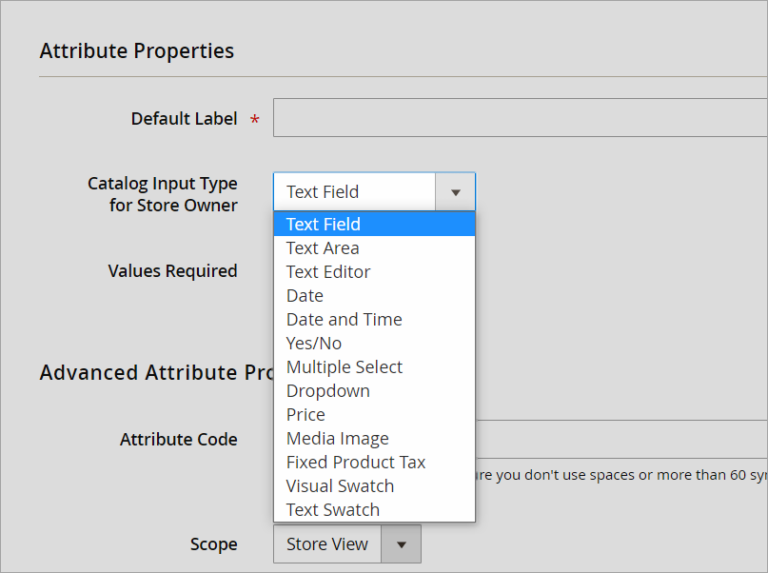This screenshot has width=768, height=573.
Task: Click the Scope dropdown arrow button
Action: click(401, 545)
